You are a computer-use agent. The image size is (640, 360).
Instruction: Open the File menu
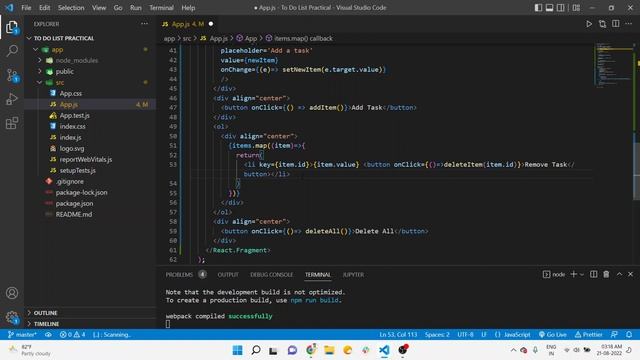click(x=26, y=8)
